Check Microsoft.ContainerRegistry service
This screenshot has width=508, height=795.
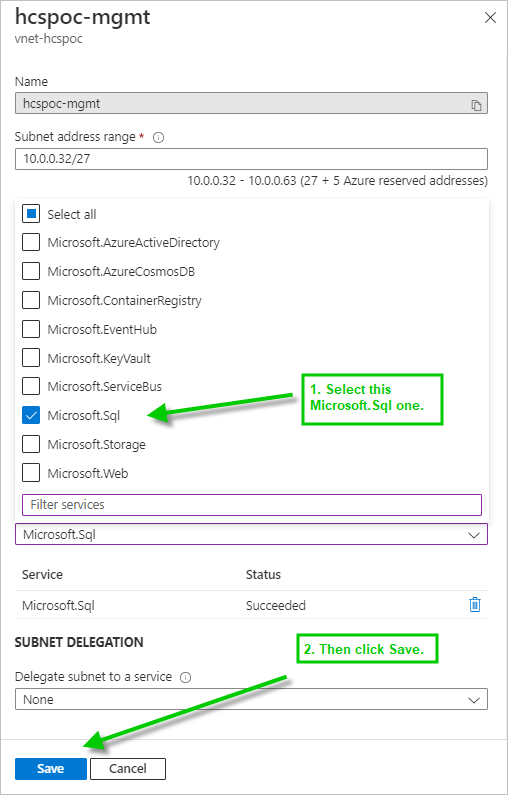click(31, 301)
